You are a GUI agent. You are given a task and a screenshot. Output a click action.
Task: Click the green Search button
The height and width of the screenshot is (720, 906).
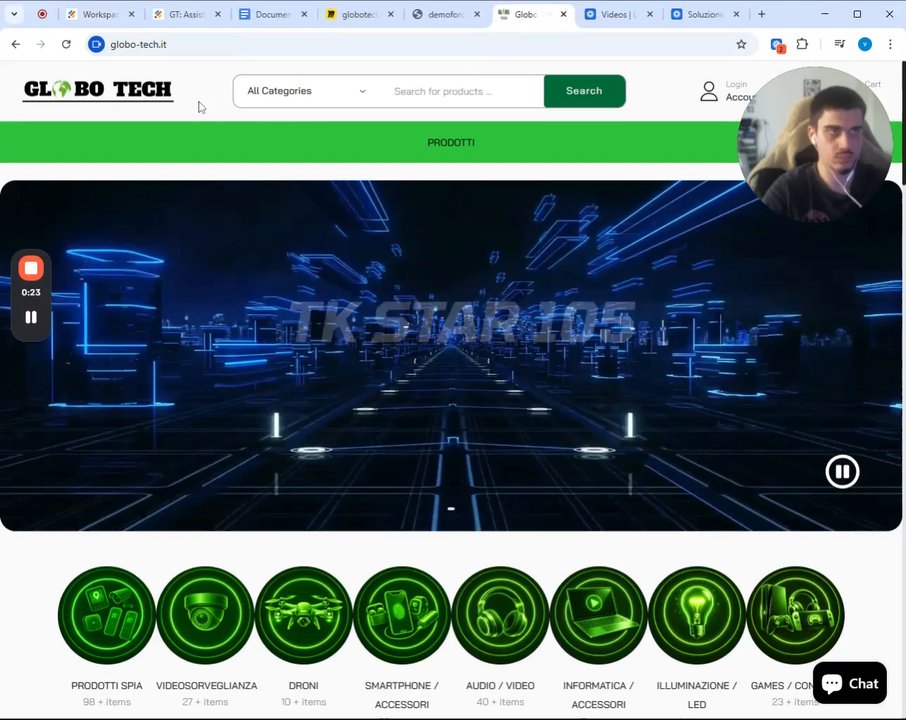tap(584, 91)
